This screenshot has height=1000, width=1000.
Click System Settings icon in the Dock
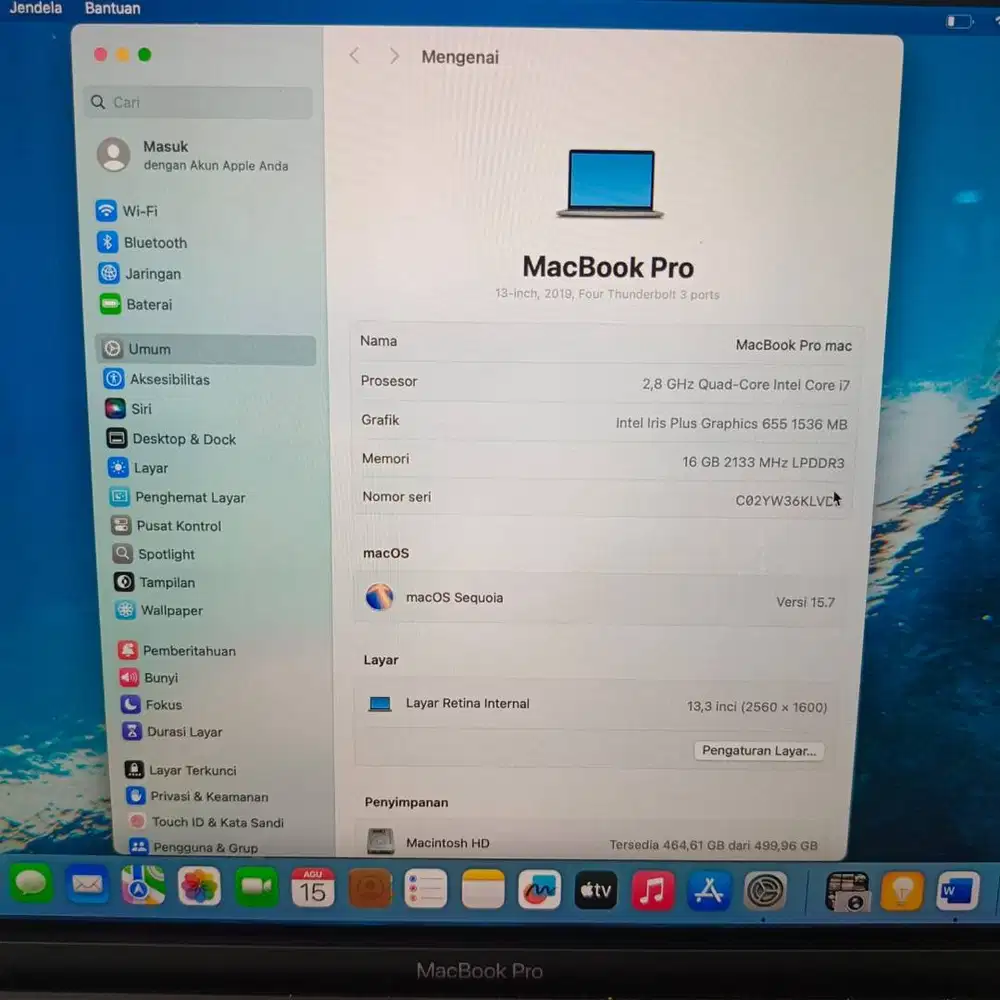pyautogui.click(x=765, y=891)
